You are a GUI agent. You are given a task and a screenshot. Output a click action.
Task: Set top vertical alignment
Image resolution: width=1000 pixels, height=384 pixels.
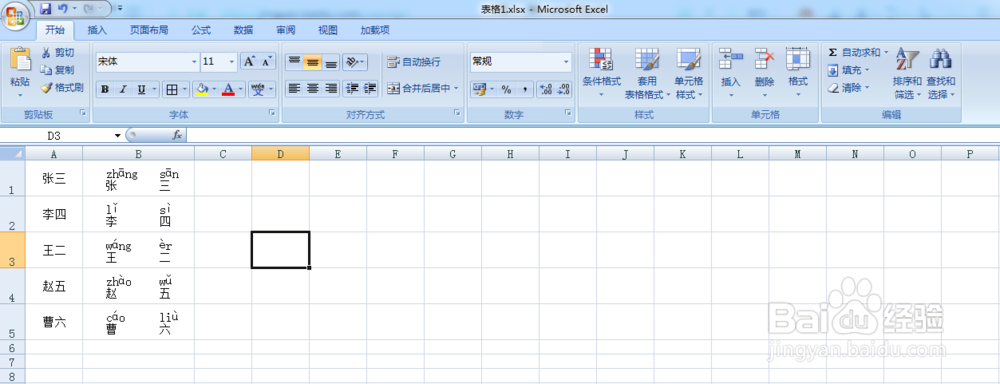tap(293, 62)
